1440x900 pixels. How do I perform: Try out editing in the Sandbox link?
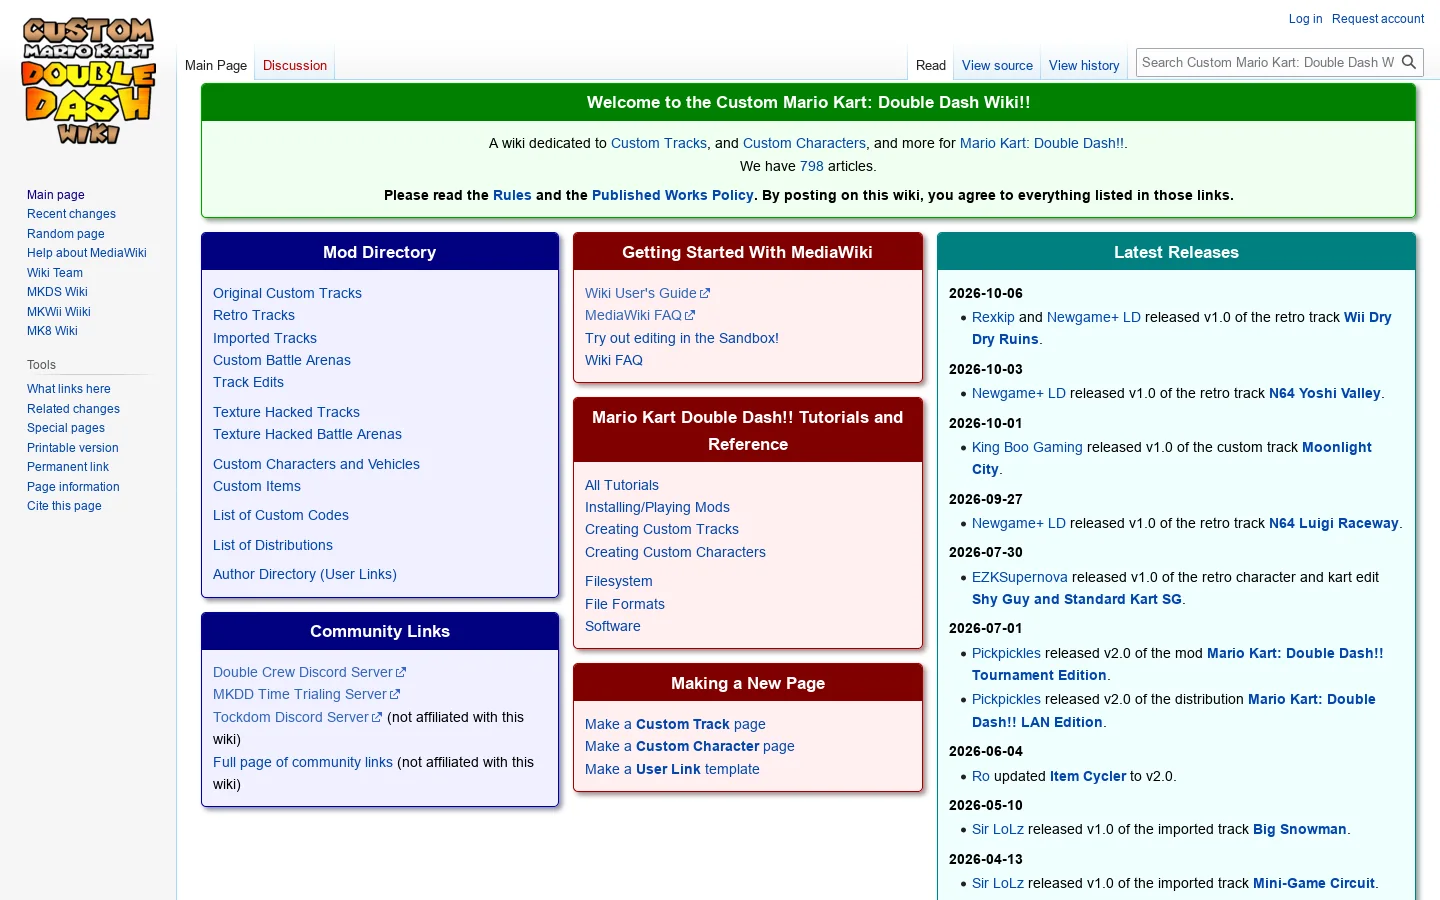pos(682,338)
